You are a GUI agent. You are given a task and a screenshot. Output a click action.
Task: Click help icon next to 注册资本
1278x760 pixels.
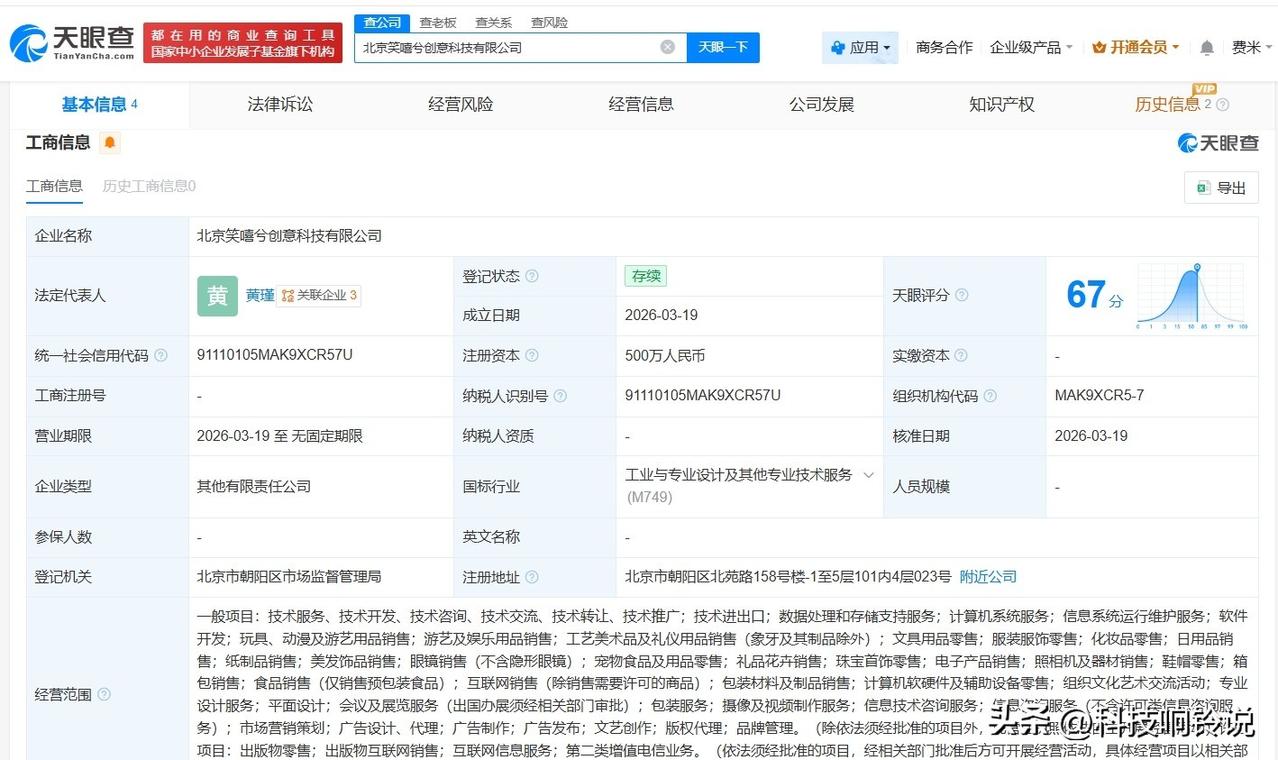point(534,356)
